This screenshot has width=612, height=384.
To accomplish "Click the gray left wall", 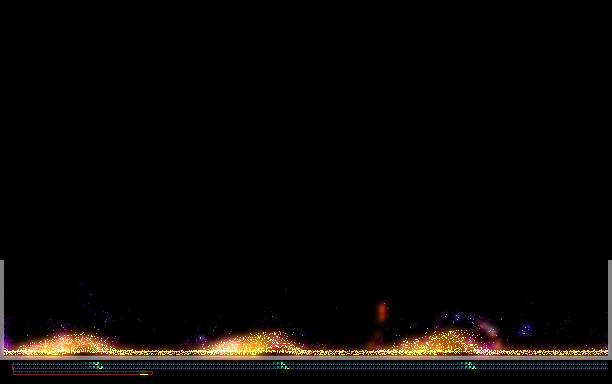I will pyautogui.click(x=2, y=308).
